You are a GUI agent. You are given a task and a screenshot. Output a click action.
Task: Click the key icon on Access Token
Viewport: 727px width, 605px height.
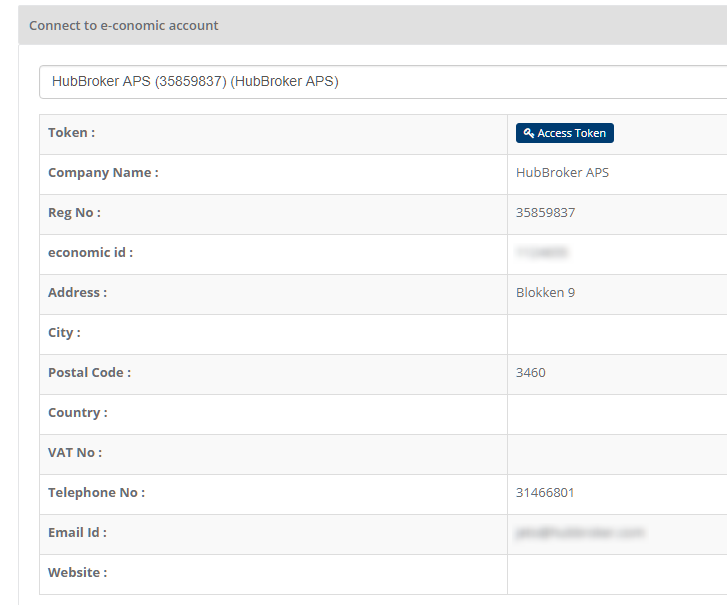click(x=529, y=133)
